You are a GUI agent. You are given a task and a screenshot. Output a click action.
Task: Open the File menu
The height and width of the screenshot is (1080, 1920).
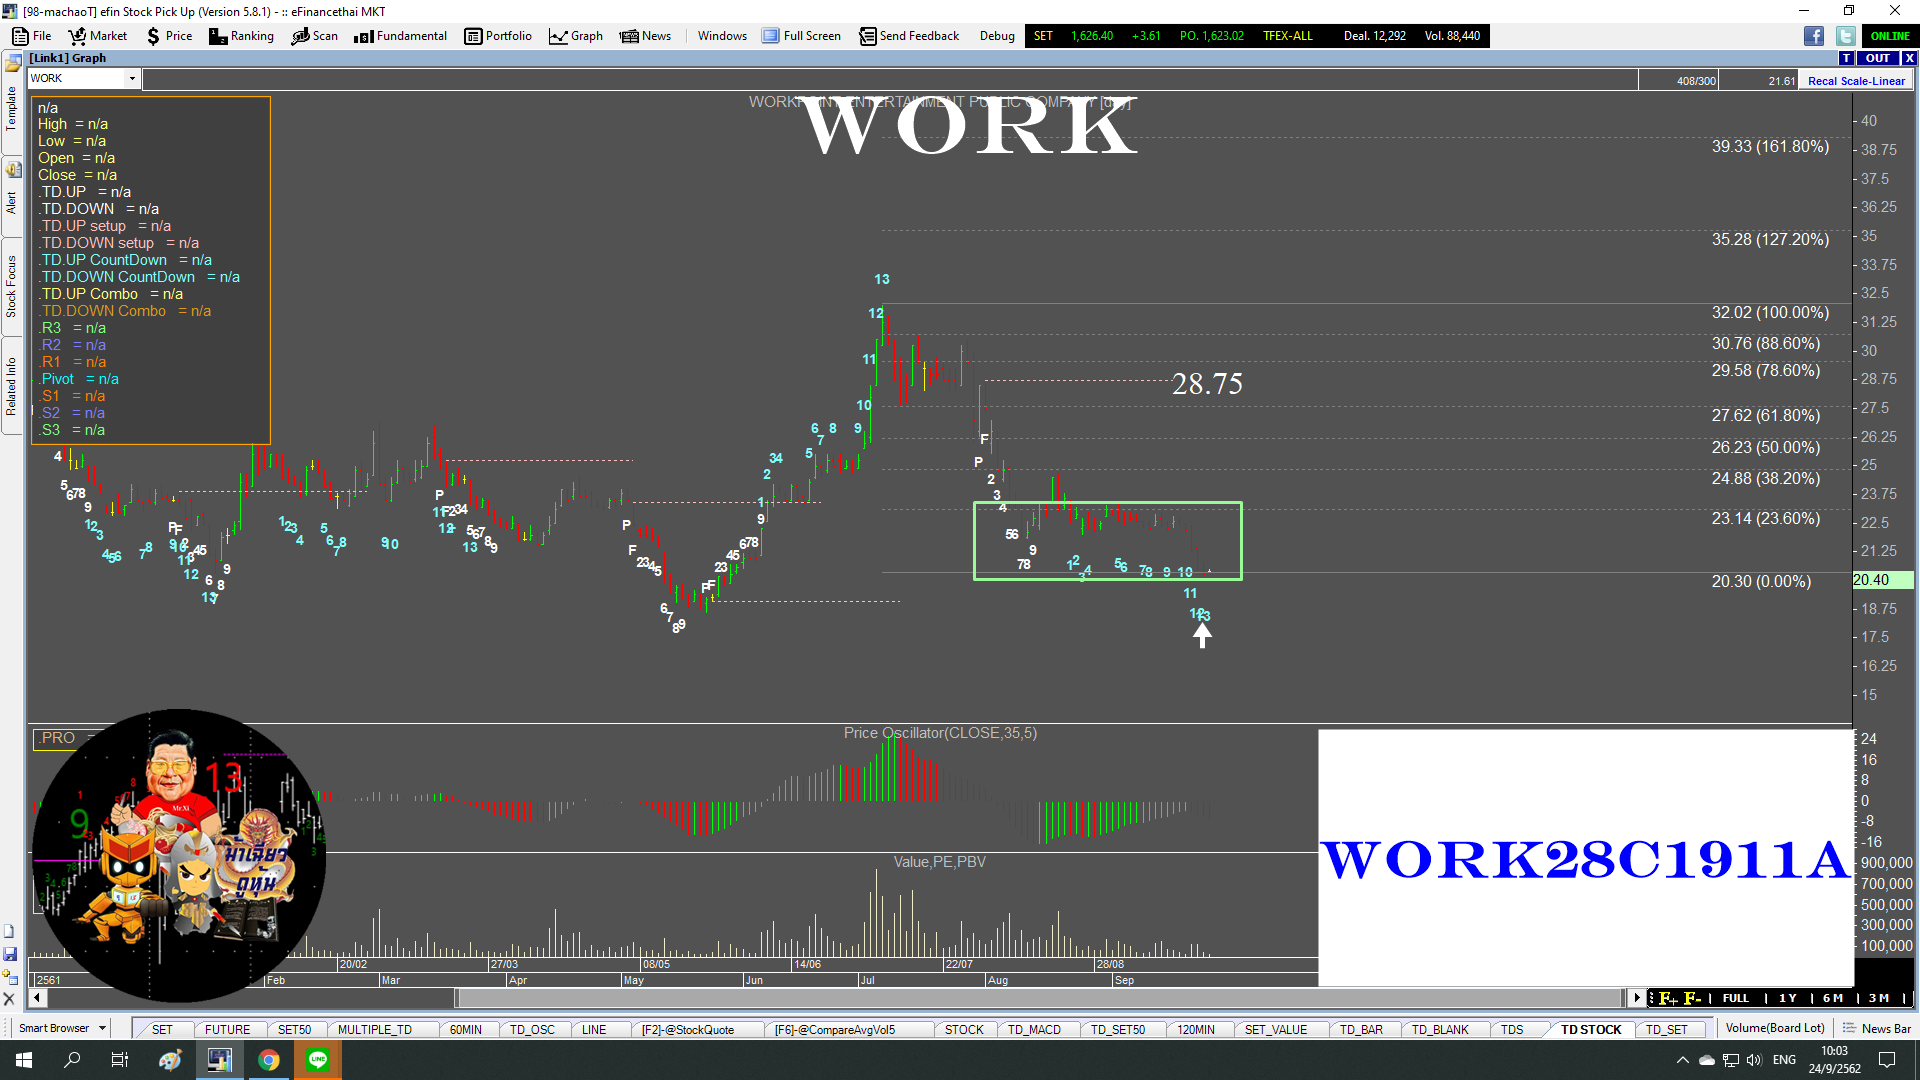pos(32,36)
